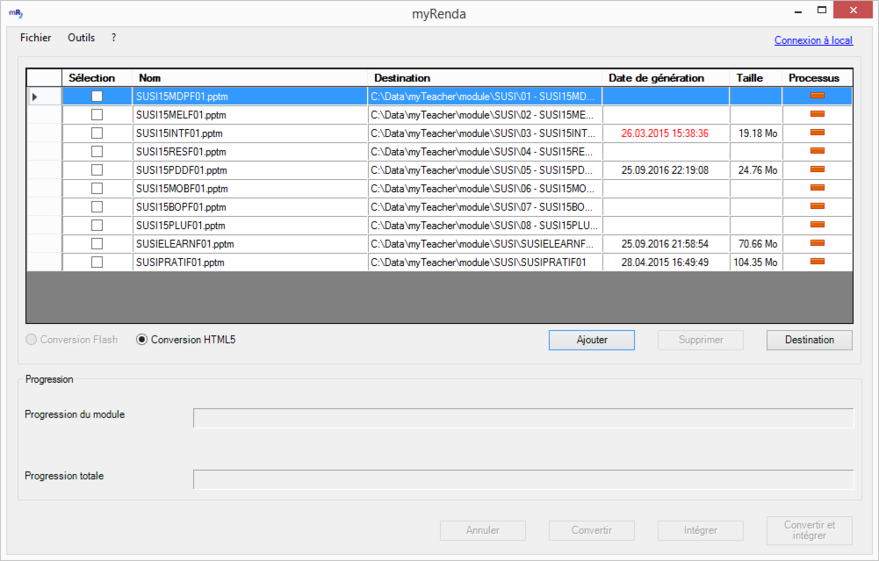The width and height of the screenshot is (879, 561).
Task: Click the process icon for SUSI15MOBF01.pptm
Action: tap(816, 187)
